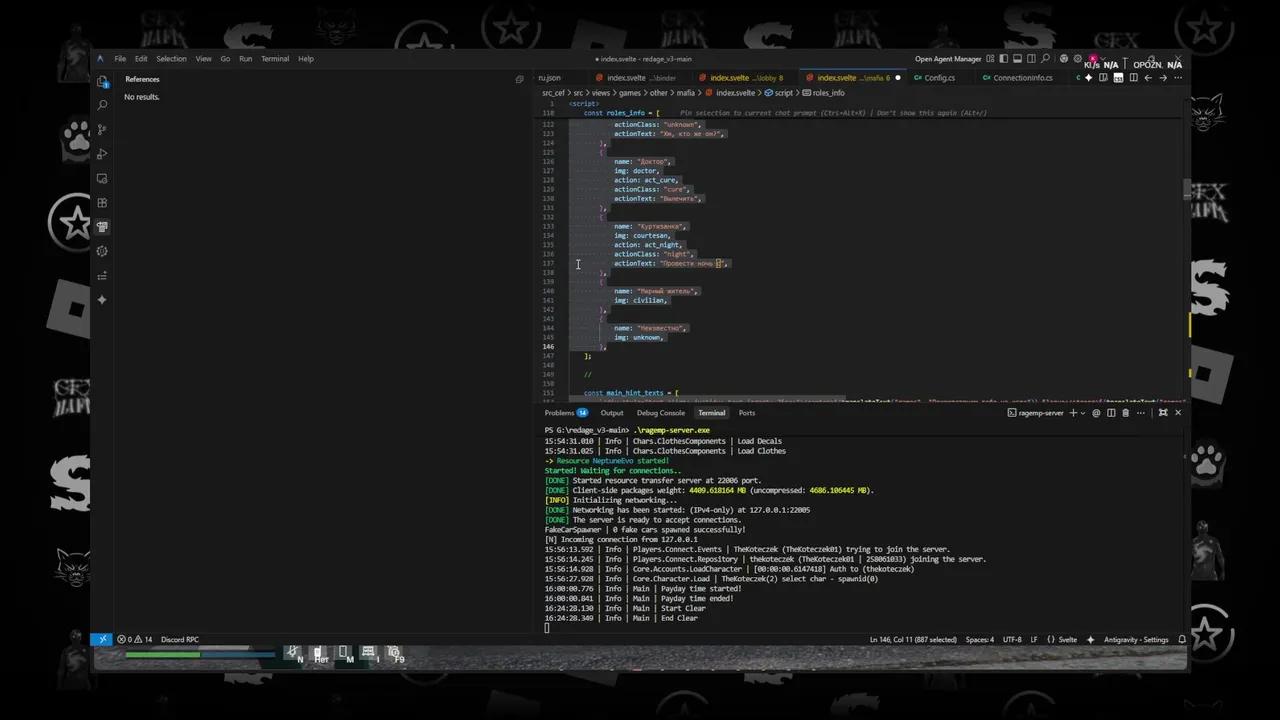1280x720 pixels.
Task: Open the new terminal launch profile dropdown
Action: 1084,413
